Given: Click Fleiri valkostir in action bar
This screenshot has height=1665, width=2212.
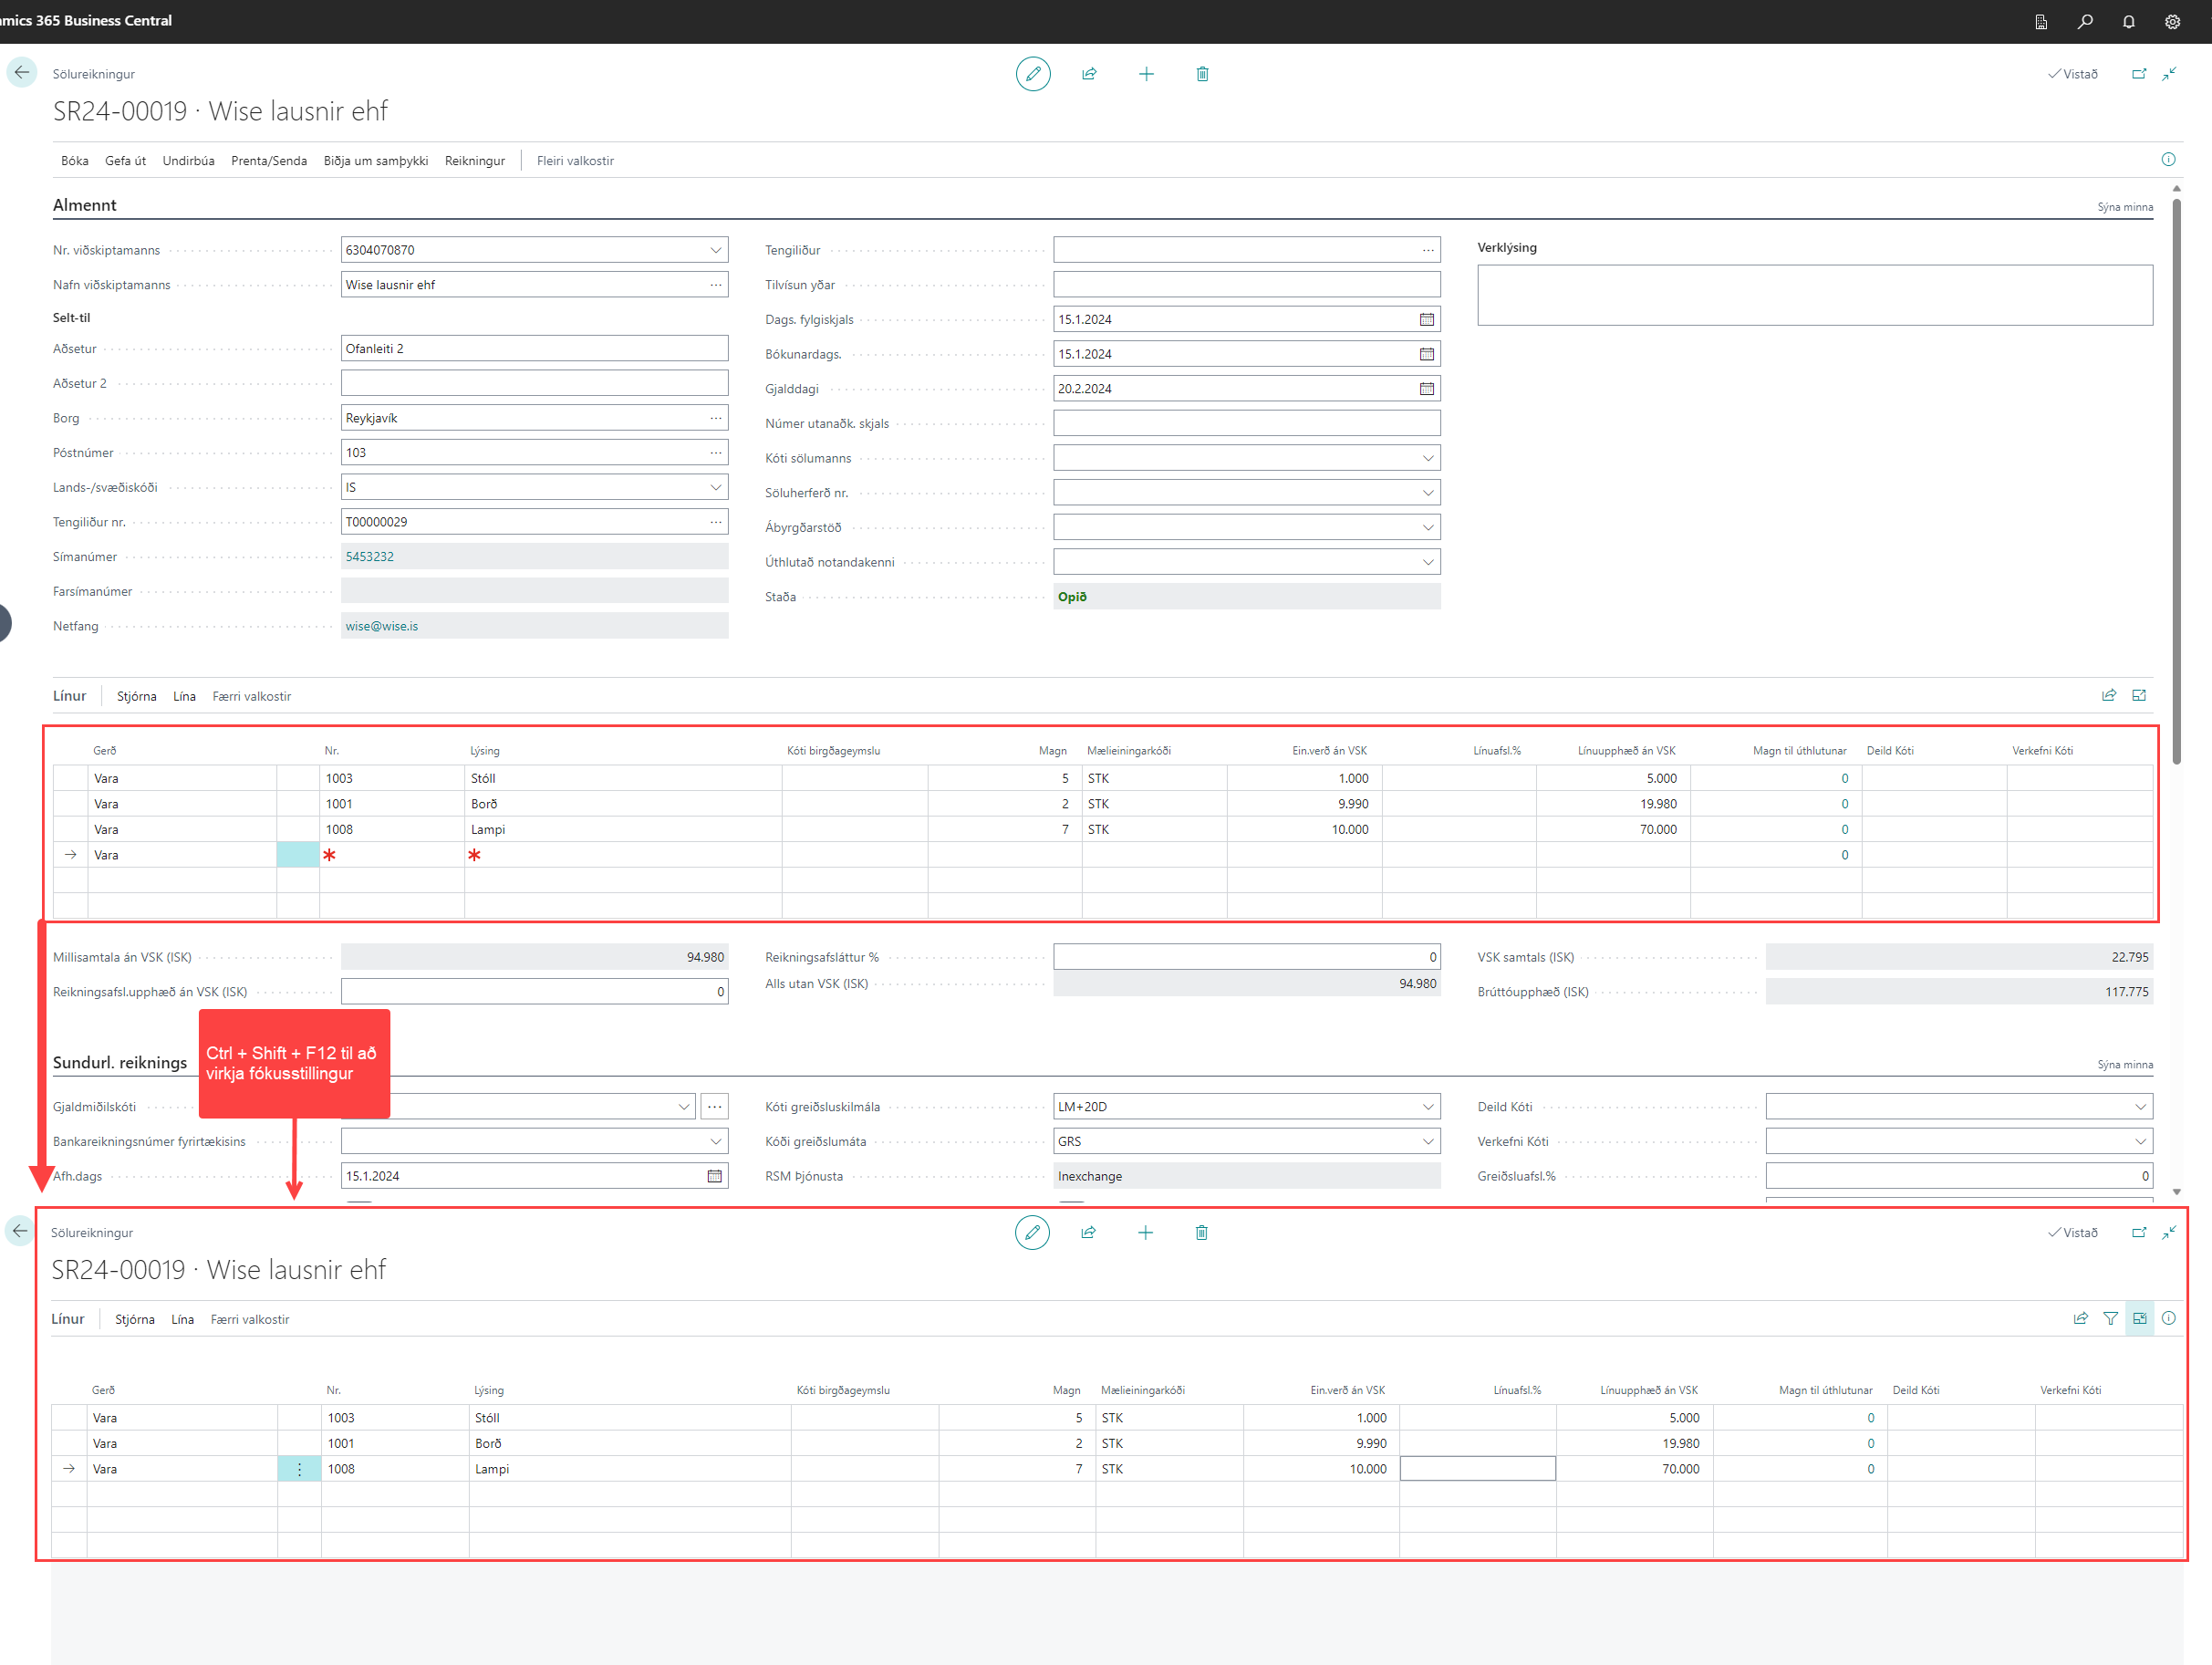Looking at the screenshot, I should point(575,161).
